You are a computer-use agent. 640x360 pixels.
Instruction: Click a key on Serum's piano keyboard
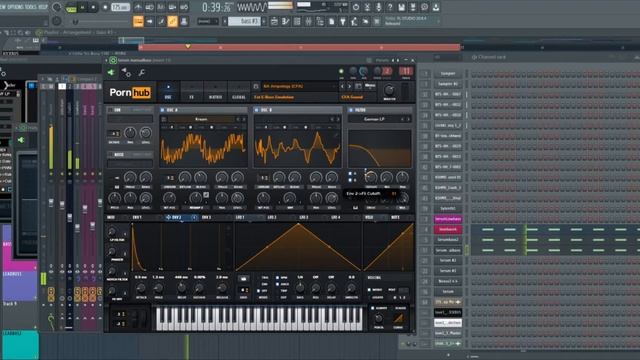[x=260, y=318]
